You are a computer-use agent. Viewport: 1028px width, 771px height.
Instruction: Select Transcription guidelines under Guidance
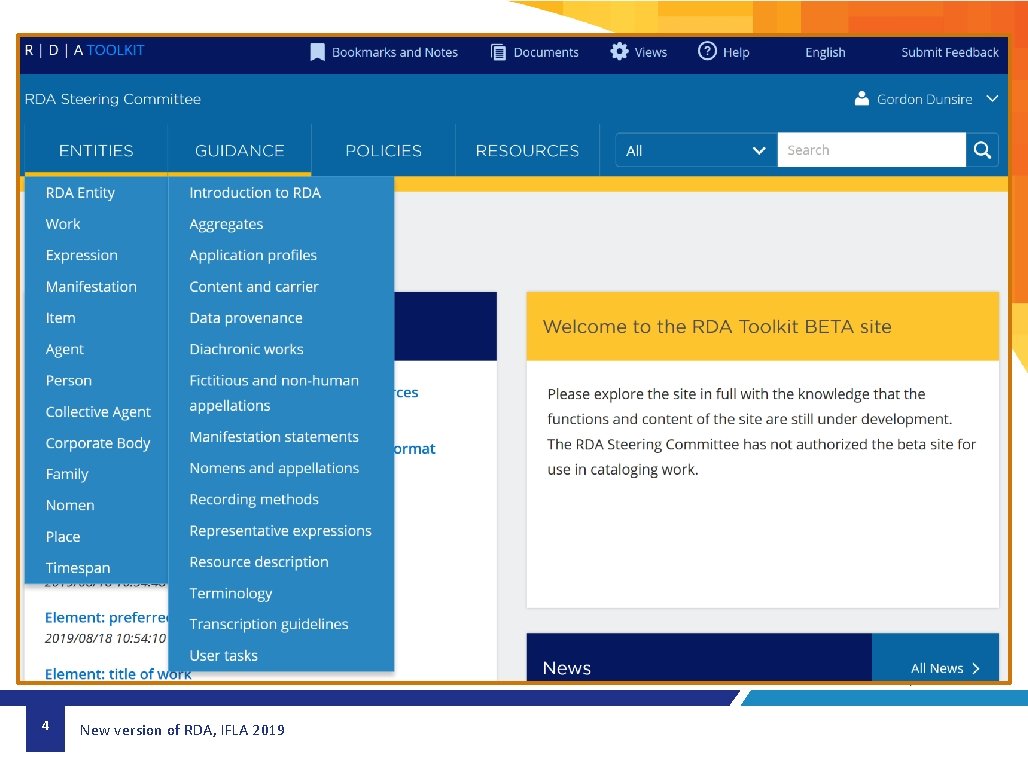coord(269,624)
